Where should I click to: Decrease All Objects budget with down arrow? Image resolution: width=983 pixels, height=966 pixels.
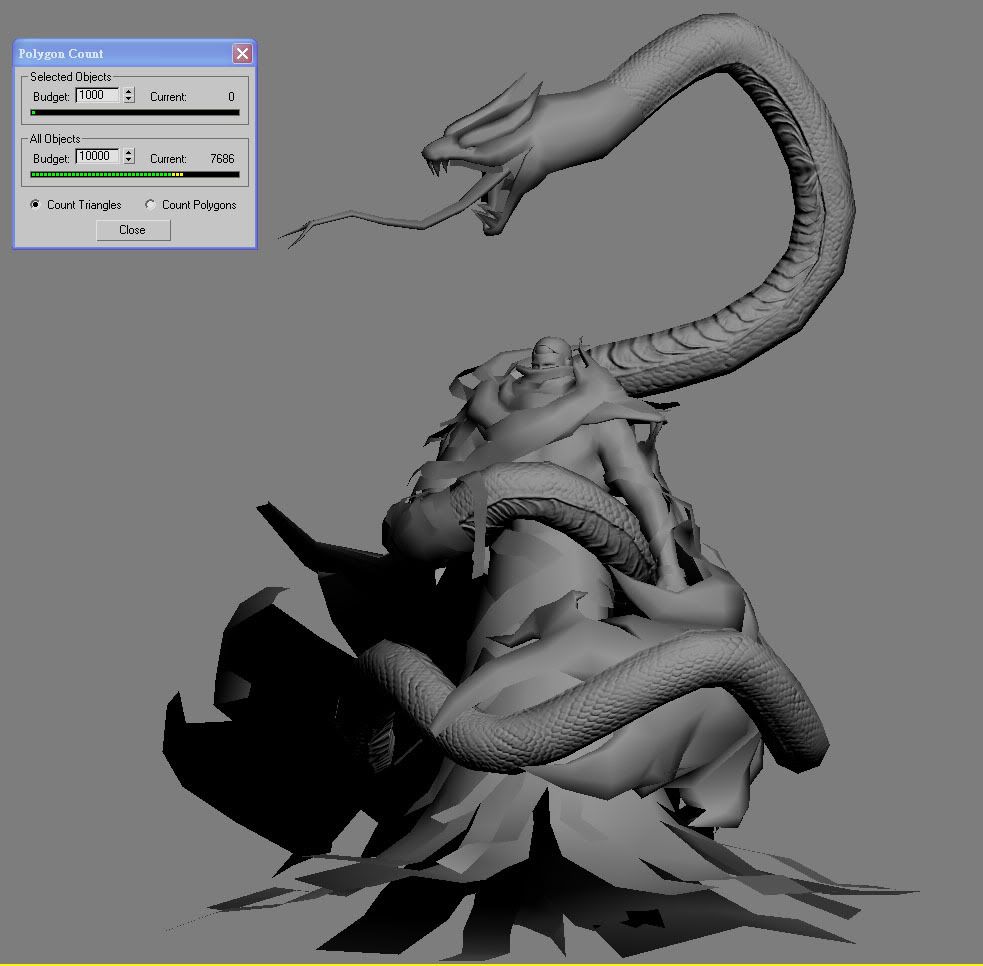pyautogui.click(x=129, y=162)
